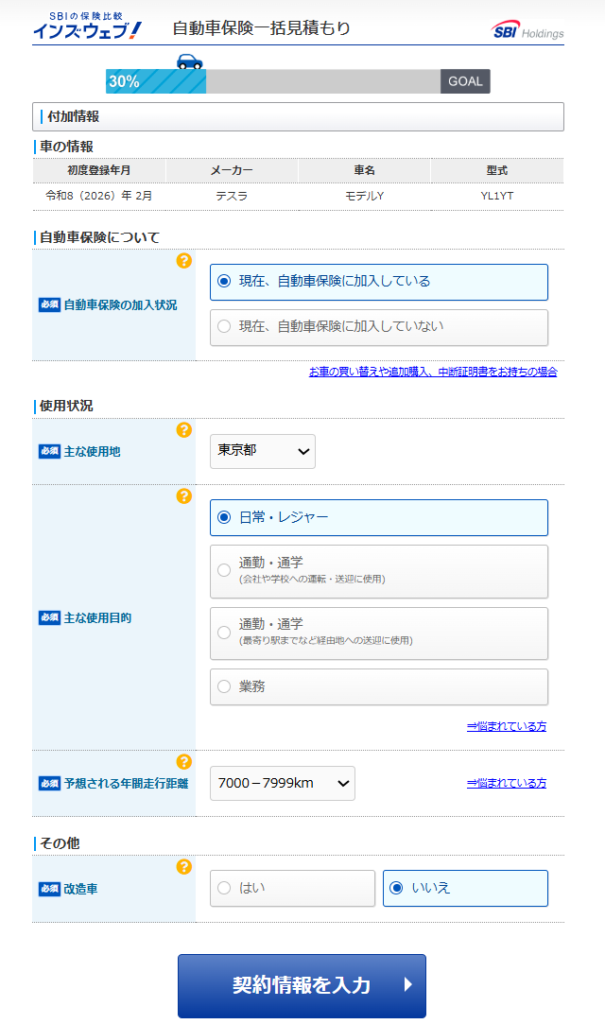This screenshot has height=1024, width=605.
Task: Open 悩まれている方 link under usage purpose
Action: tap(506, 726)
